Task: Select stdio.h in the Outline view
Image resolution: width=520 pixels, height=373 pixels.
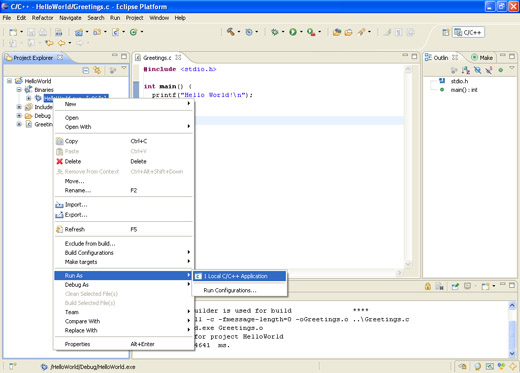Action: 459,81
